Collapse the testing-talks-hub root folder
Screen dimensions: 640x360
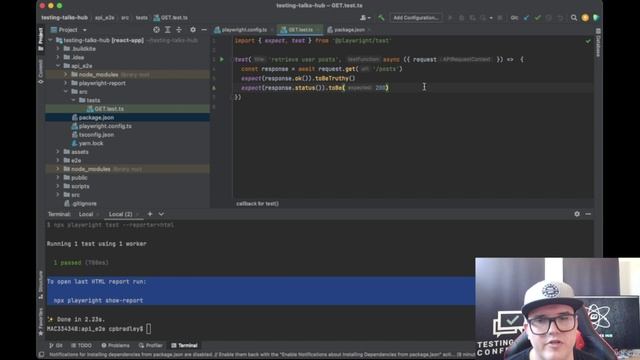(x=50, y=40)
